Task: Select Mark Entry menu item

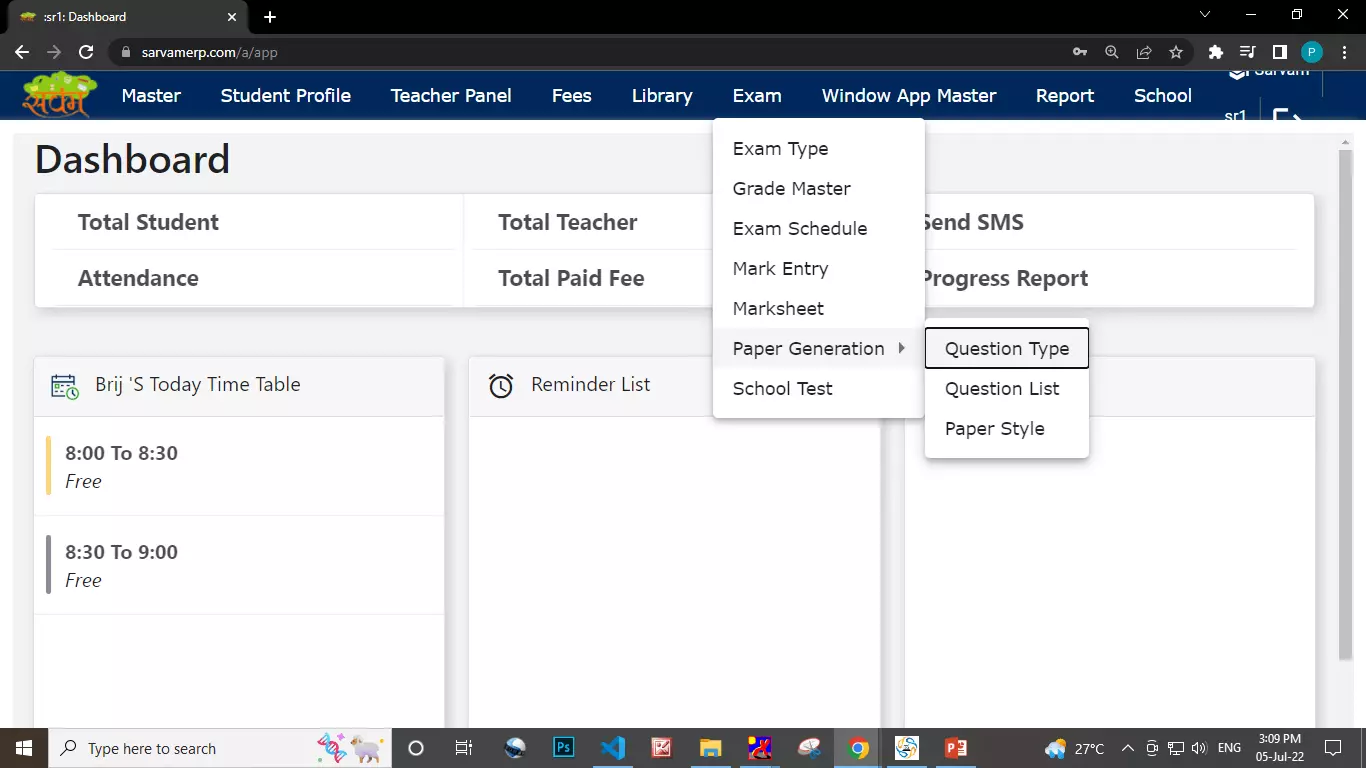Action: 780,268
